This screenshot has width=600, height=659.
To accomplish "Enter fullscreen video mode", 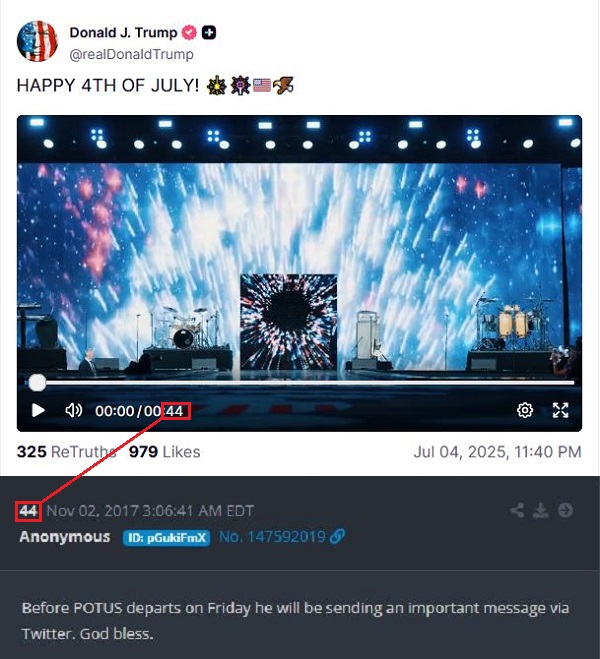I will [x=561, y=410].
